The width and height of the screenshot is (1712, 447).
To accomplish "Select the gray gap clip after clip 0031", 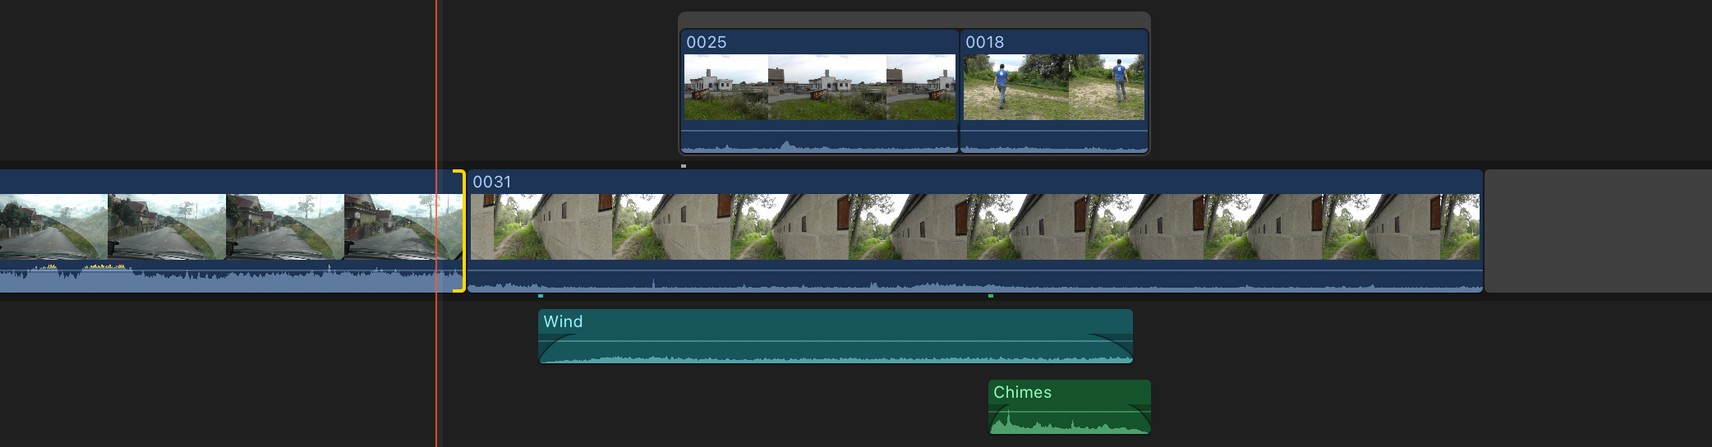I will (x=1598, y=231).
